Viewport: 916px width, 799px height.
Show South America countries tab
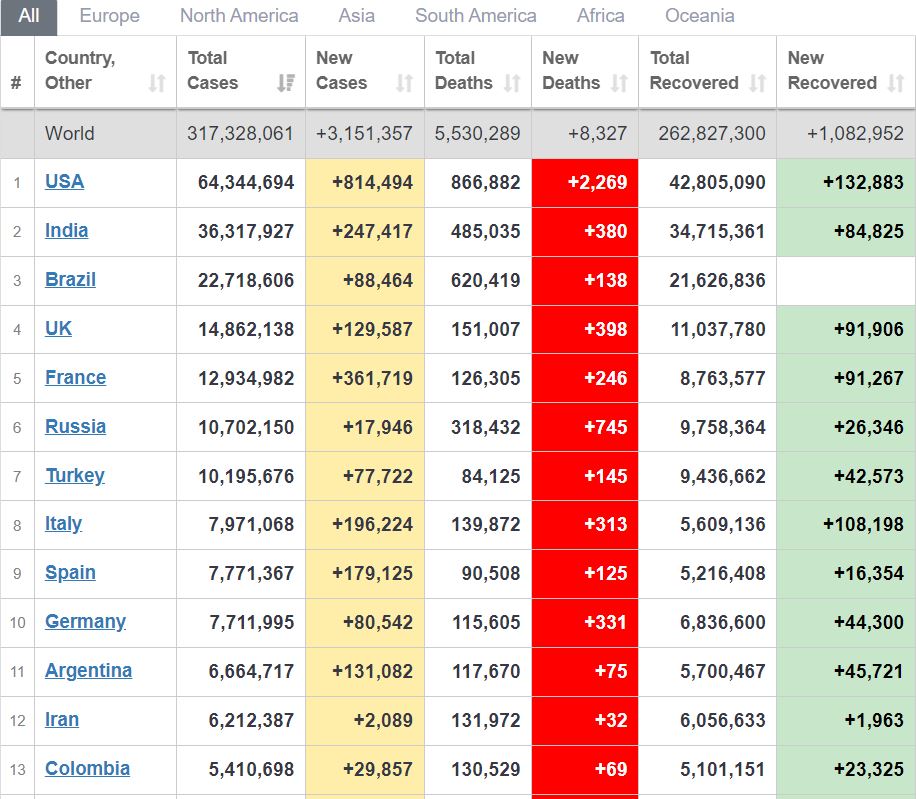click(x=475, y=16)
